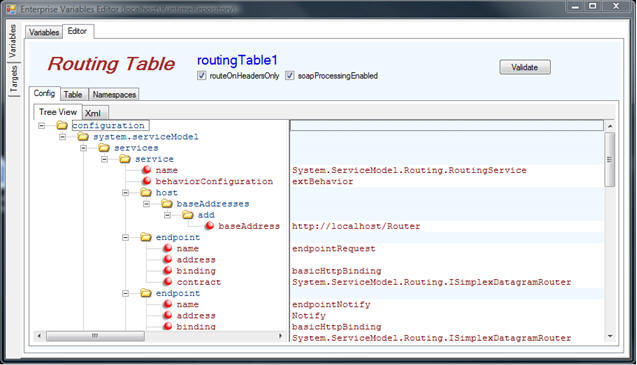The width and height of the screenshot is (637, 365).
Task: Switch to the Variables tab
Action: [x=44, y=32]
